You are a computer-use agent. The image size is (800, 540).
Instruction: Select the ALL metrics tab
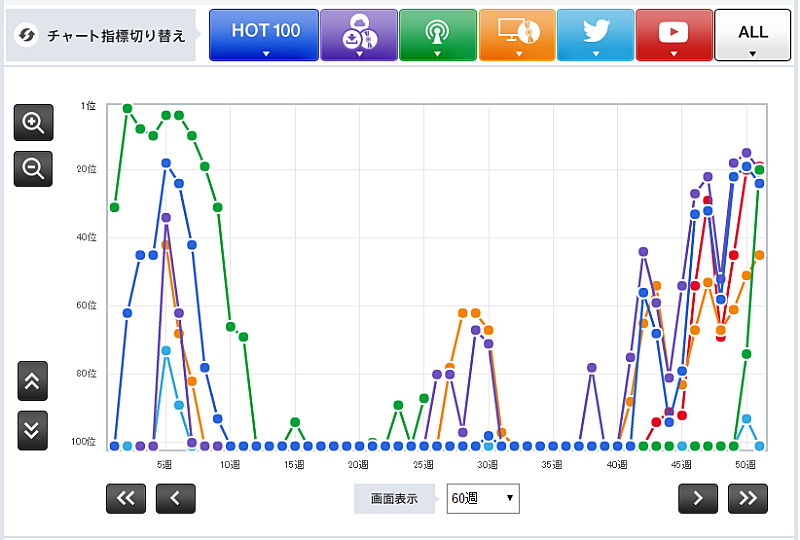tap(752, 35)
